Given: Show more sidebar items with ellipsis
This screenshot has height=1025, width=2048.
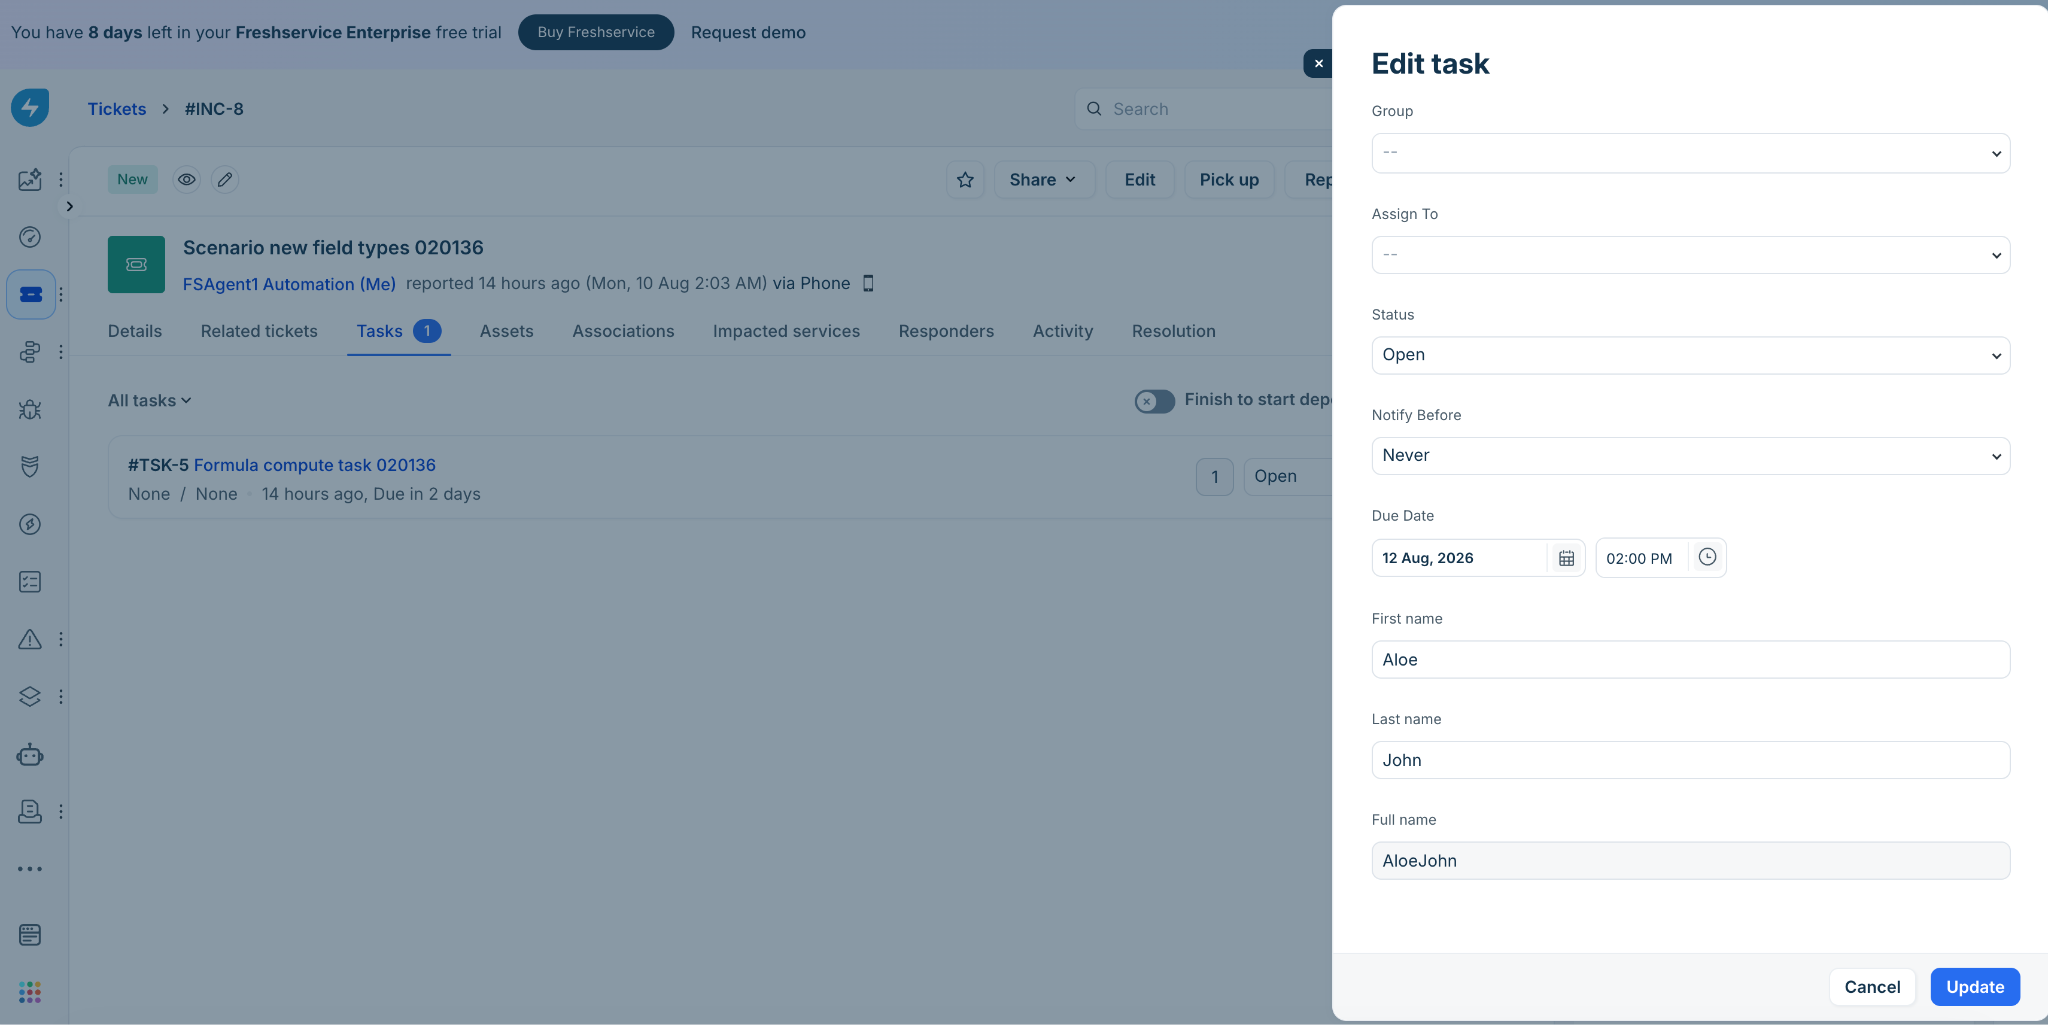Looking at the screenshot, I should 30,869.
